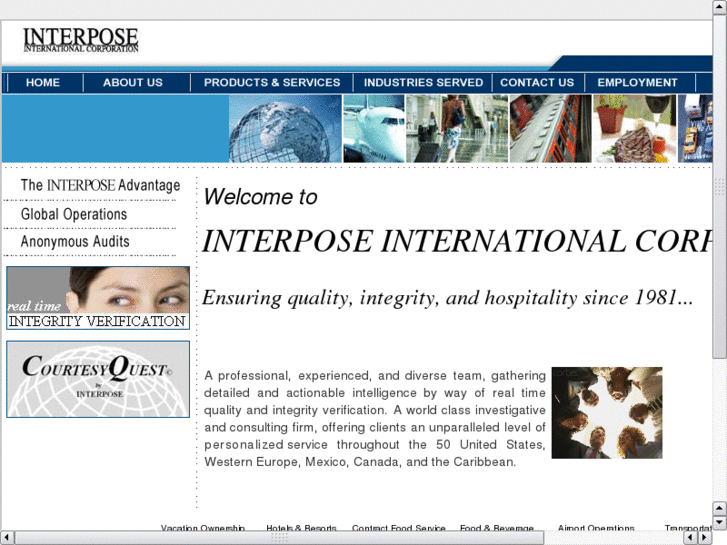This screenshot has height=545, width=727.
Task: Open The INTERPOSE Advantage link
Action: click(100, 185)
